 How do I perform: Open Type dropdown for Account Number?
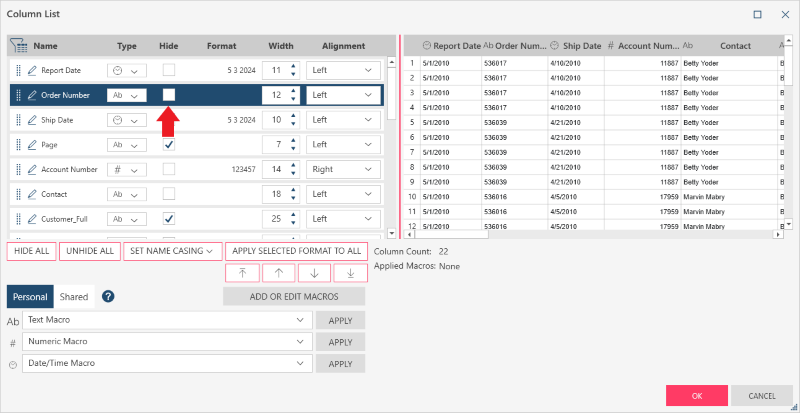click(x=127, y=169)
